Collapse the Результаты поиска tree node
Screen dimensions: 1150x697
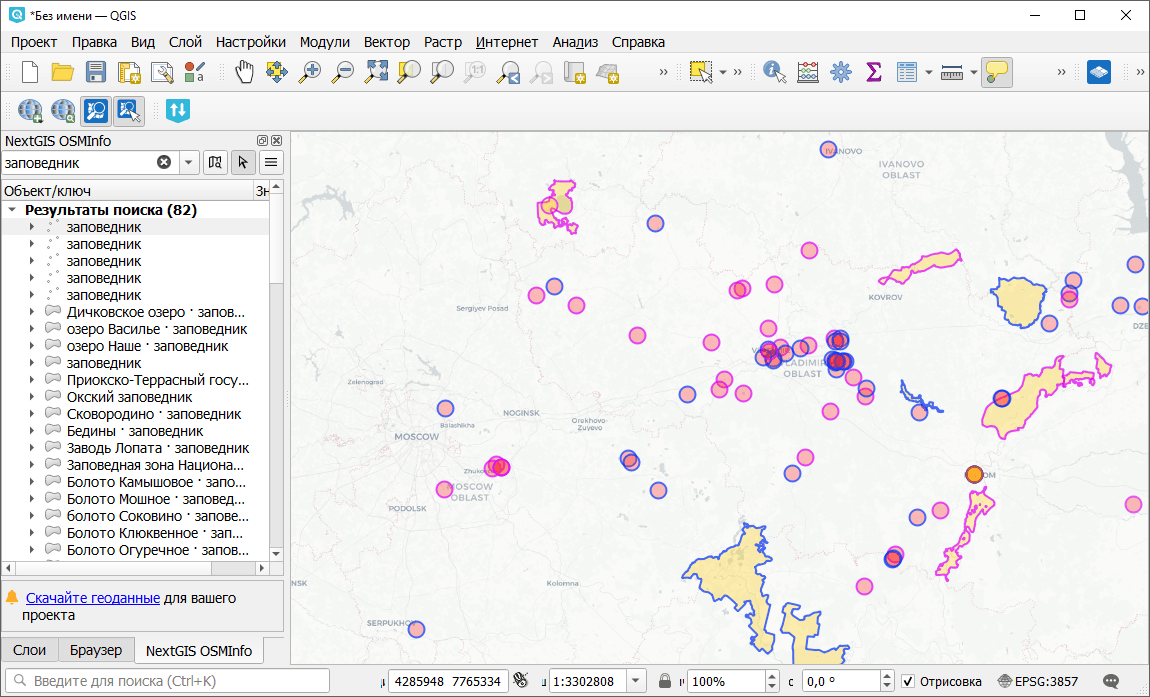[13, 210]
